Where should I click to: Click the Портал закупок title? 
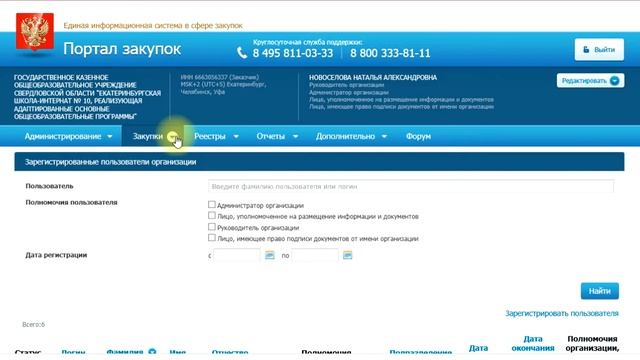pos(122,49)
